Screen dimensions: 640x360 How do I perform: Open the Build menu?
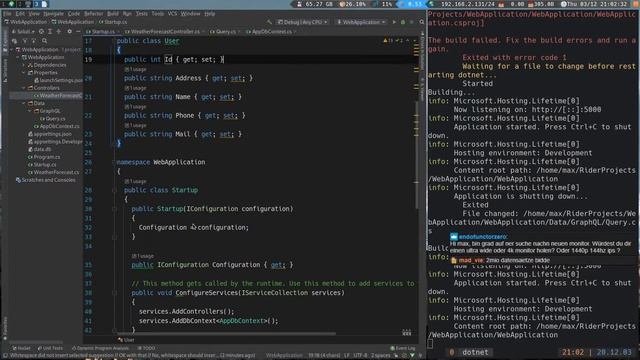point(113,14)
